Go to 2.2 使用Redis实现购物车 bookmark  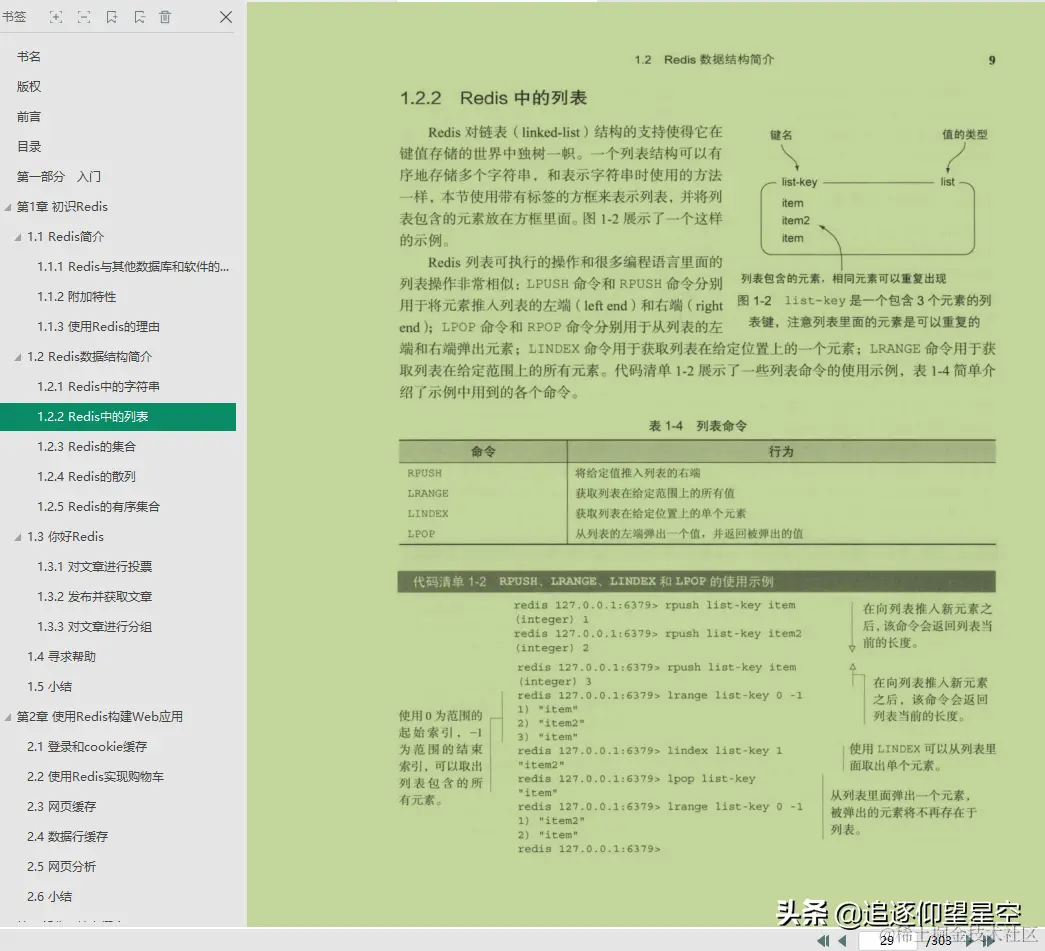pyautogui.click(x=95, y=776)
